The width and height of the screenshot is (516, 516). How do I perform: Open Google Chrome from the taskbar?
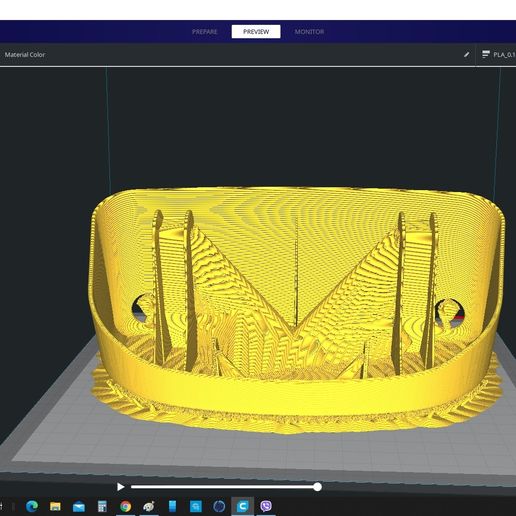click(x=126, y=507)
